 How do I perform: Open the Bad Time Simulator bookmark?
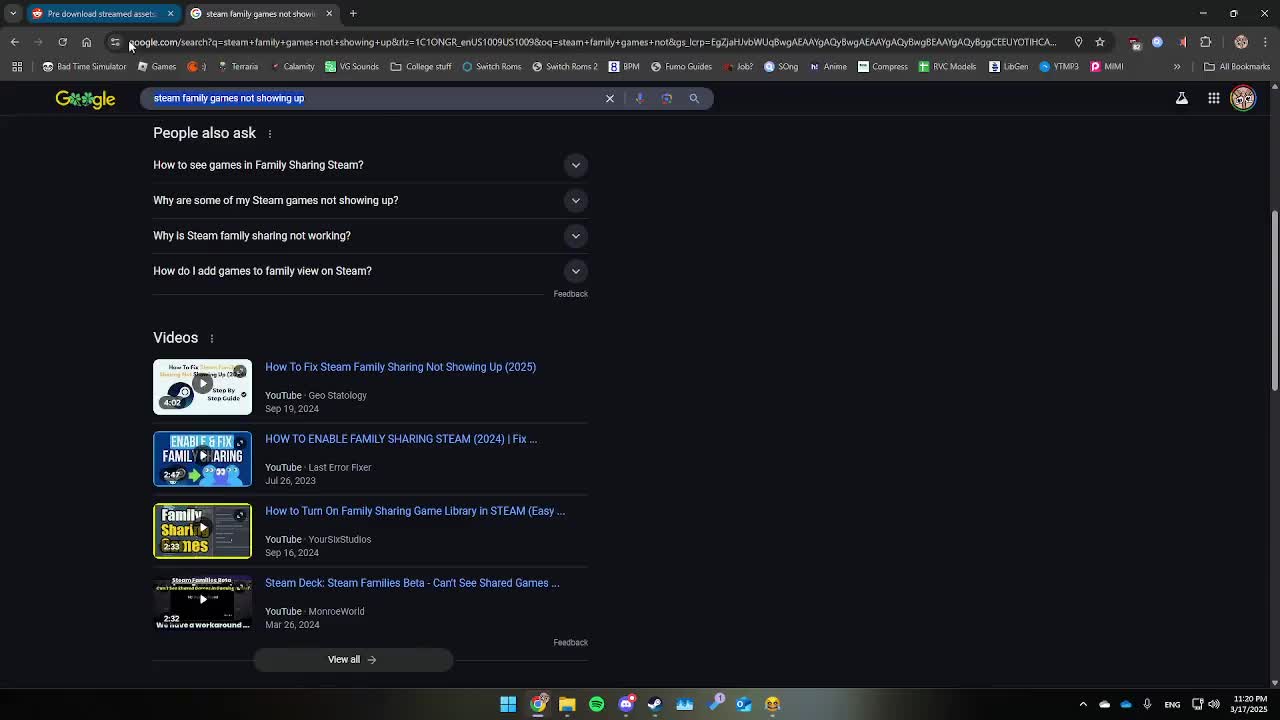pyautogui.click(x=84, y=67)
